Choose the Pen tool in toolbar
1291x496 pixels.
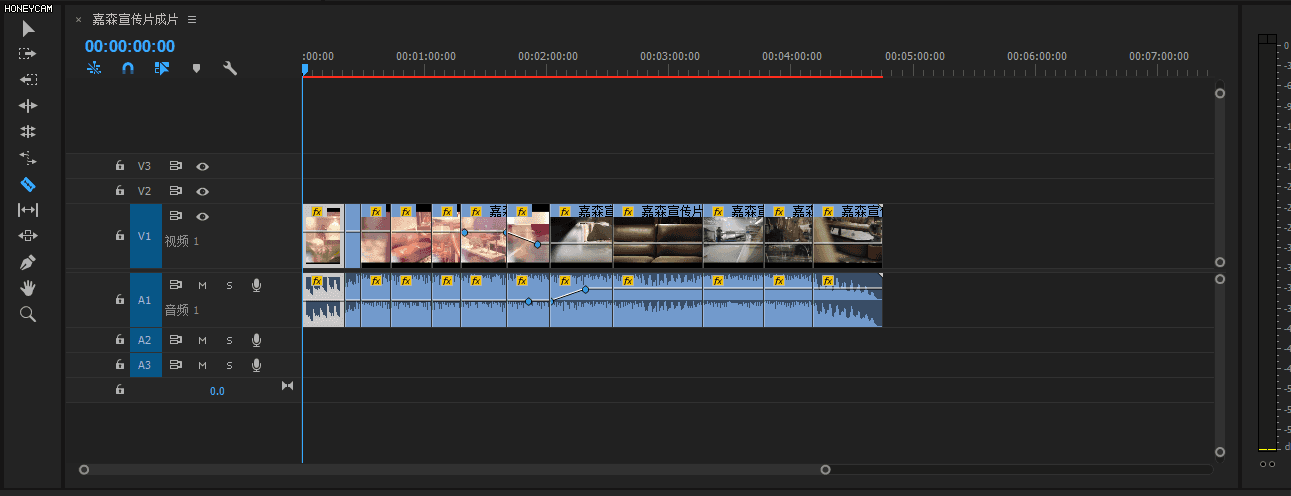point(28,262)
